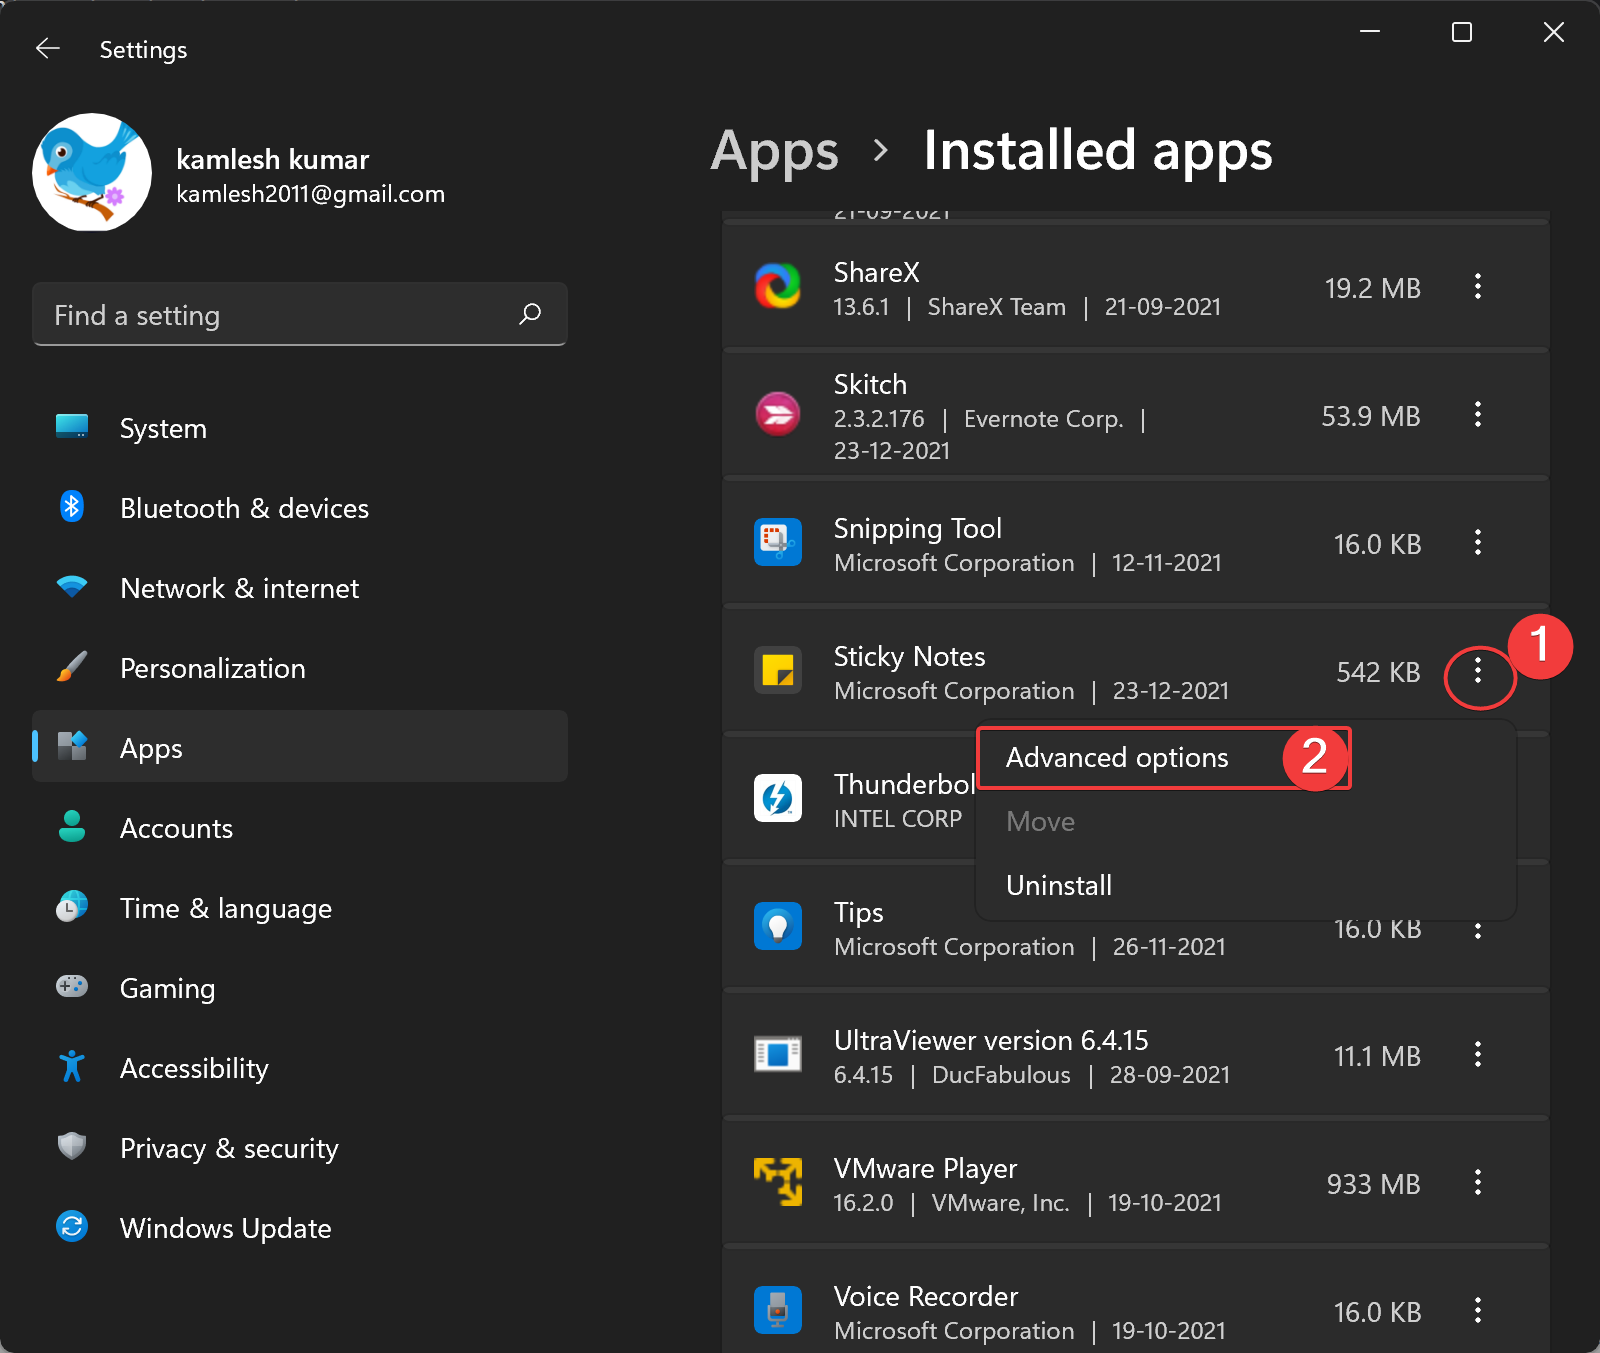Click the Gaming controller icon
Image resolution: width=1600 pixels, height=1353 pixels.
click(x=72, y=987)
